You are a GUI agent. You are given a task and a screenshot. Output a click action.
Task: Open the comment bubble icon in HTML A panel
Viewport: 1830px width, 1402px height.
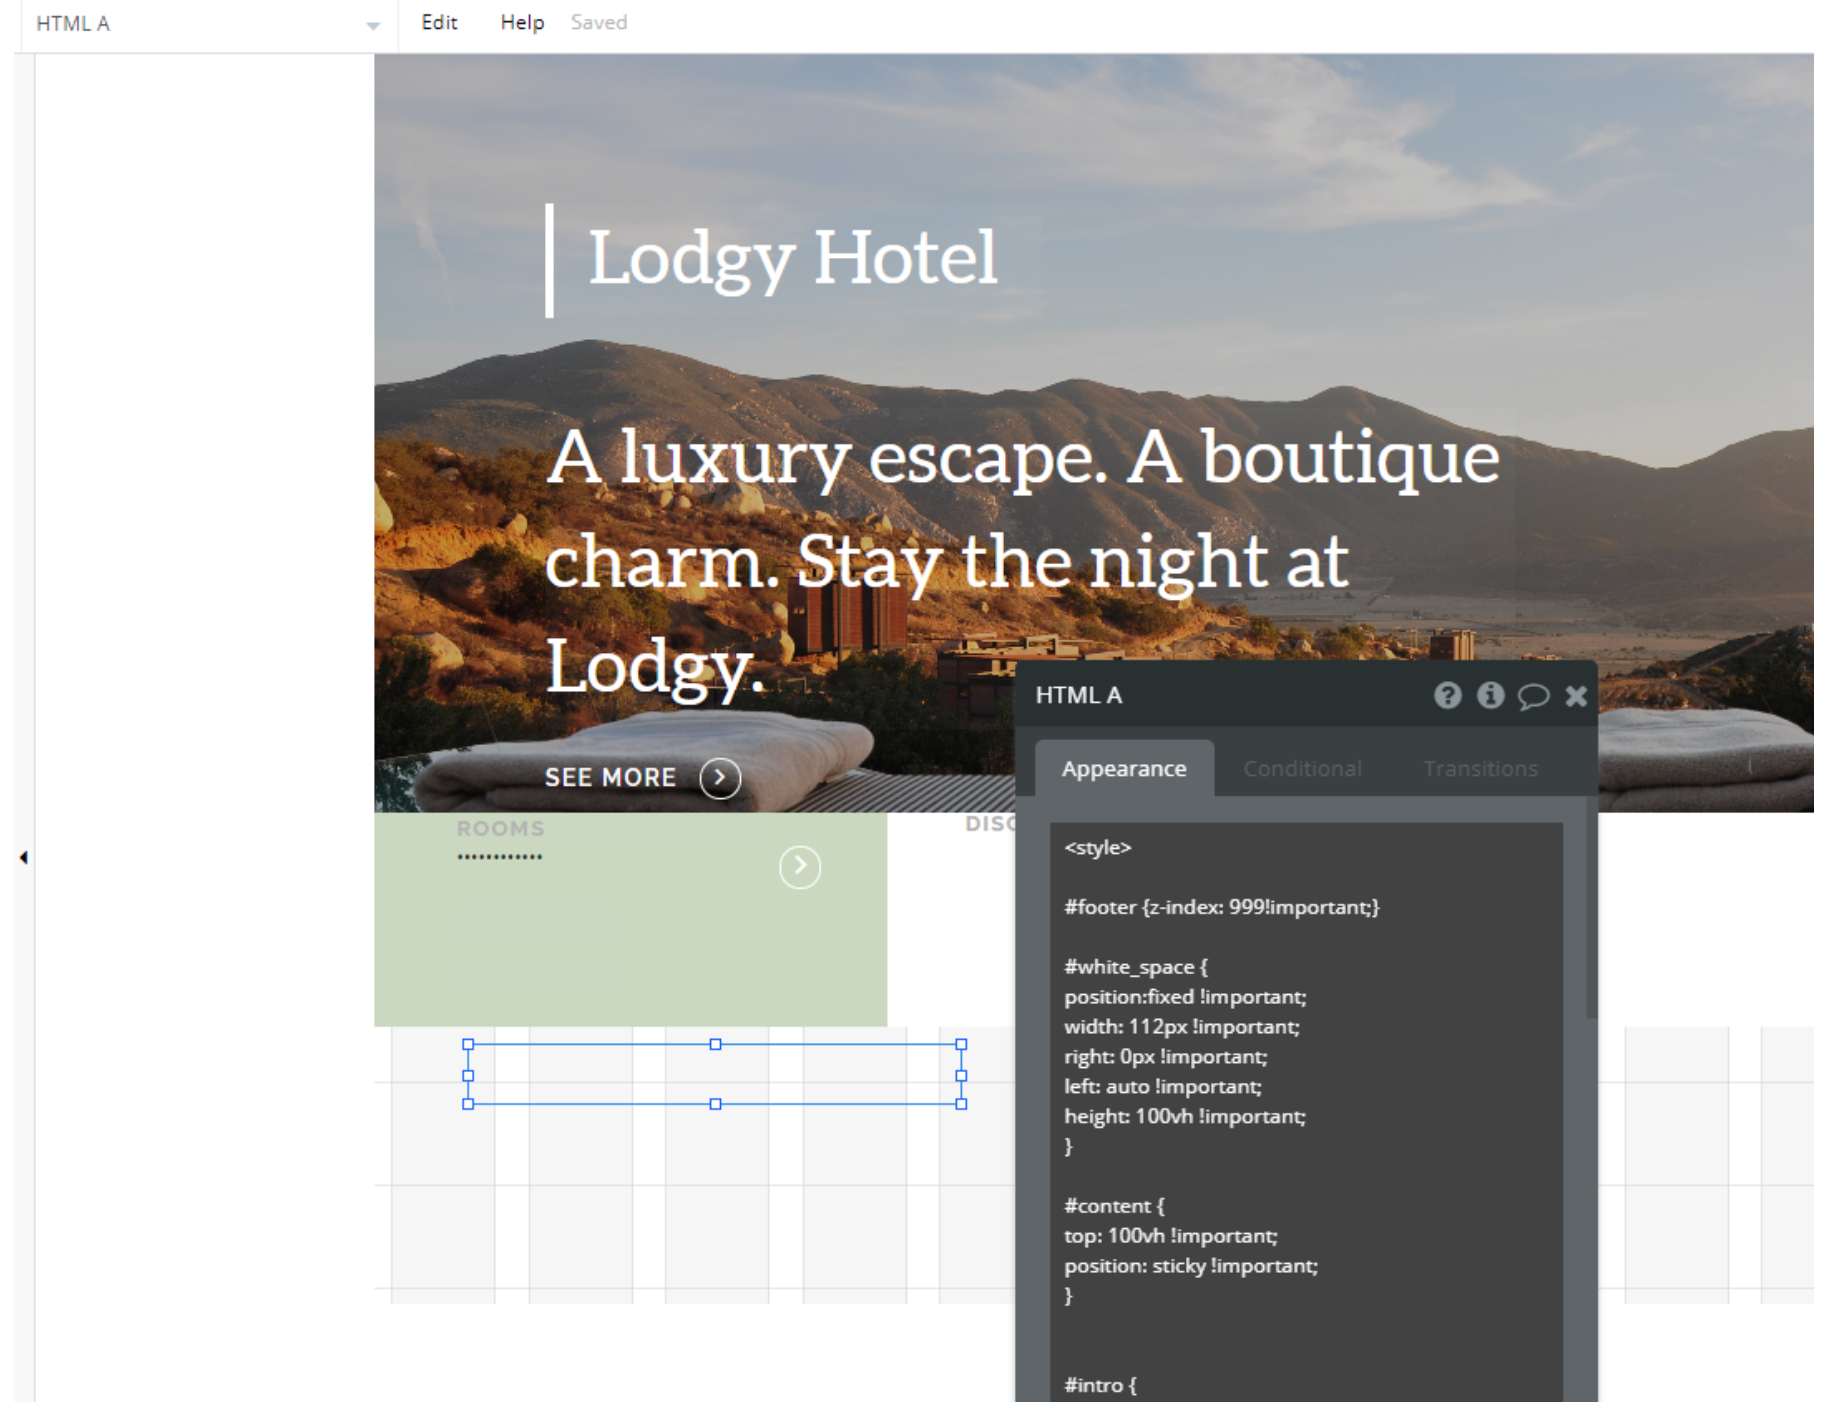pyautogui.click(x=1533, y=696)
